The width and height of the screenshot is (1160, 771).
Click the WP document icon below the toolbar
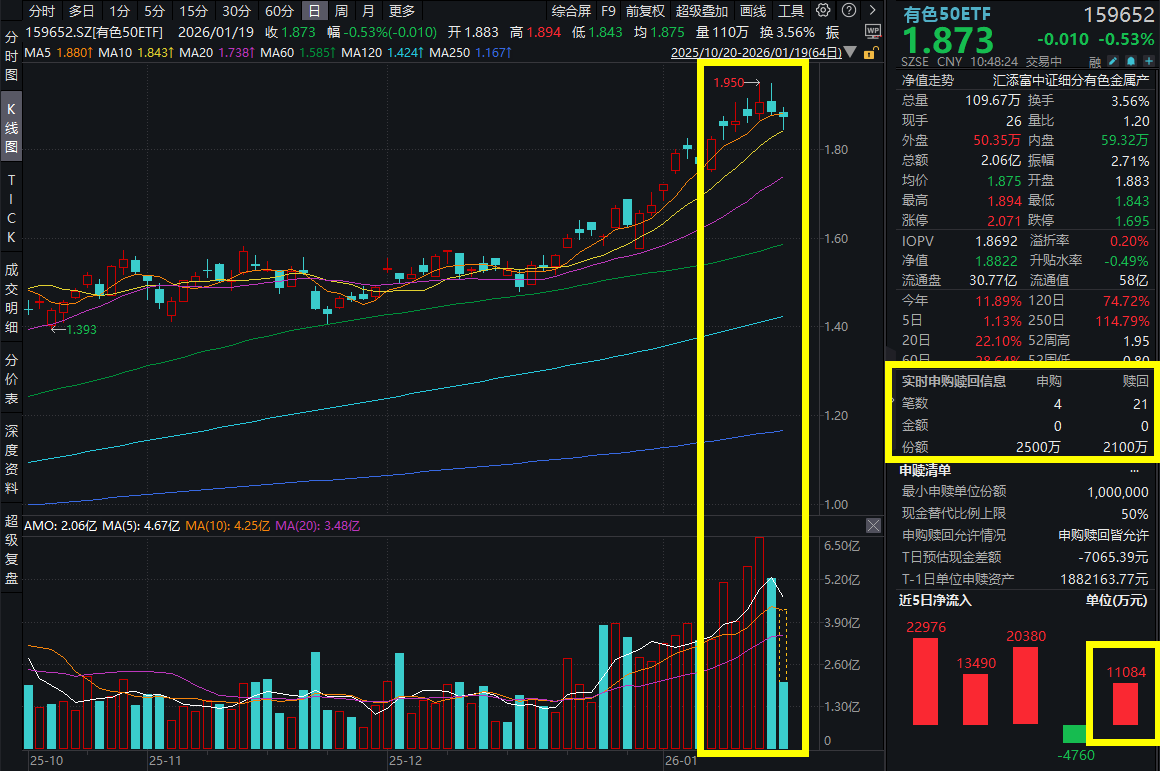(873, 30)
